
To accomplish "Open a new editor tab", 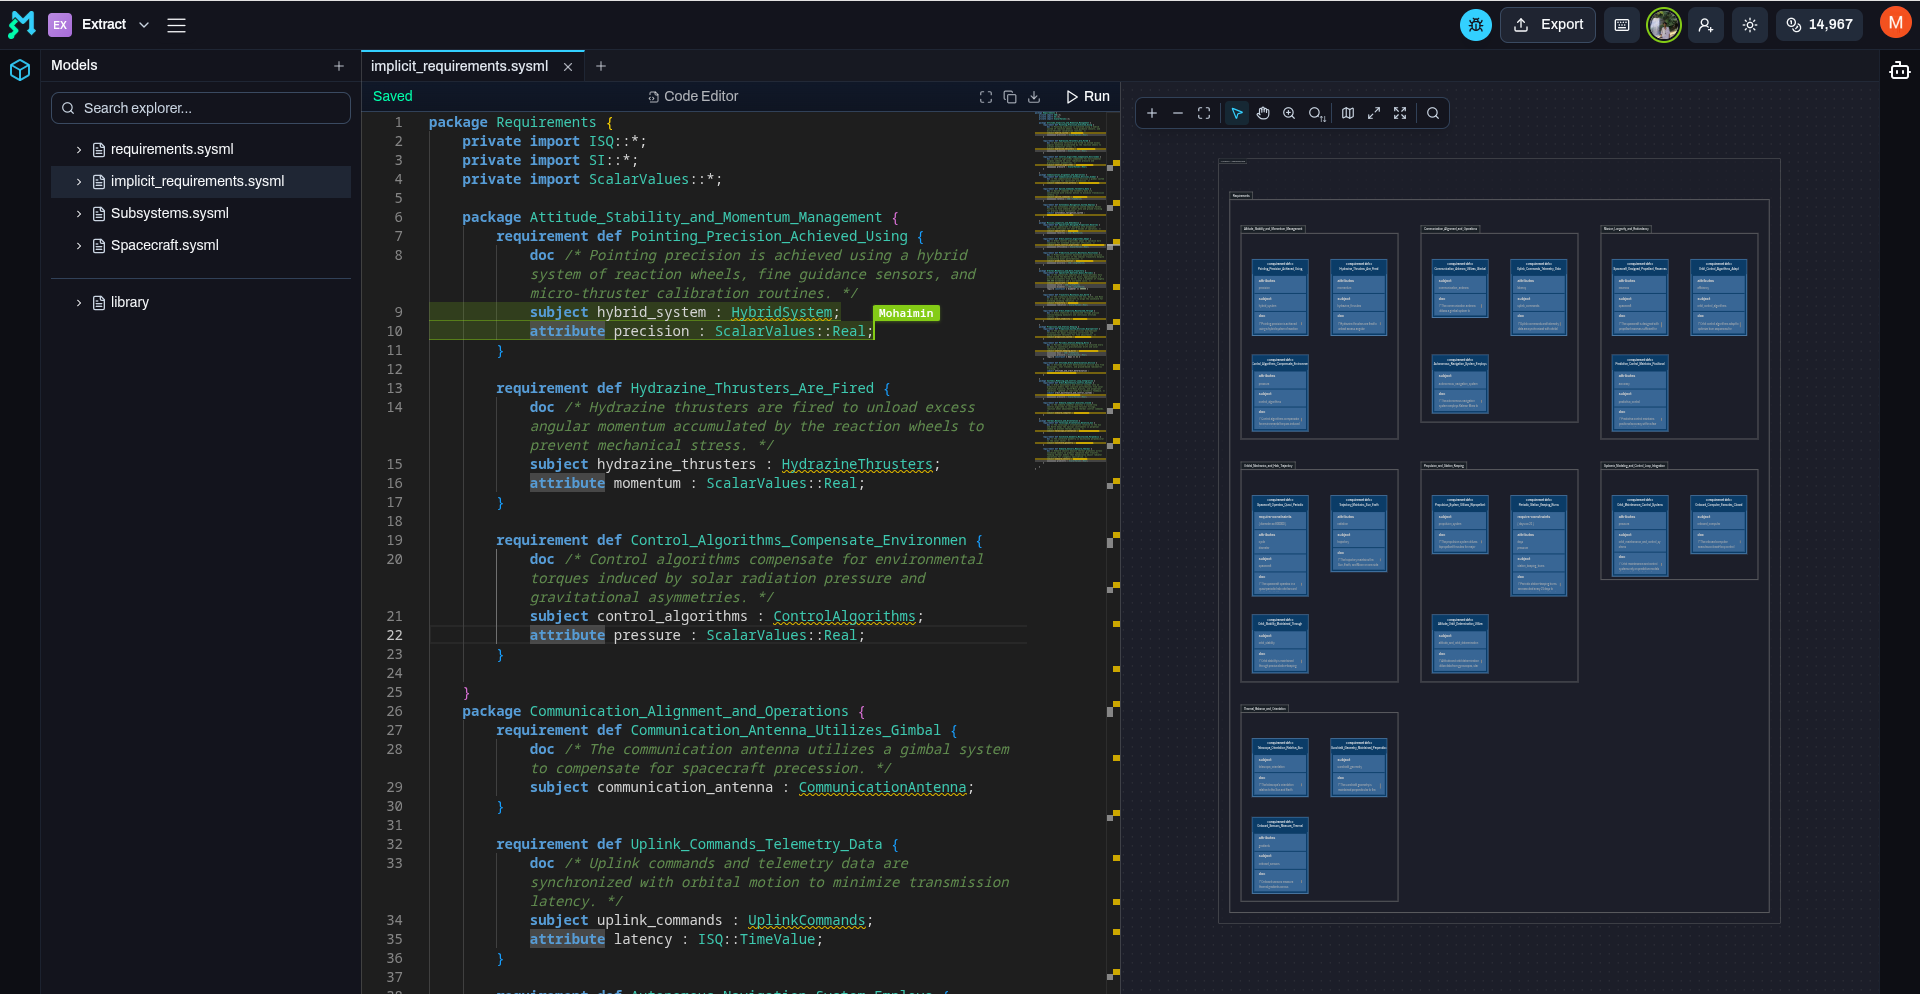I will (601, 66).
